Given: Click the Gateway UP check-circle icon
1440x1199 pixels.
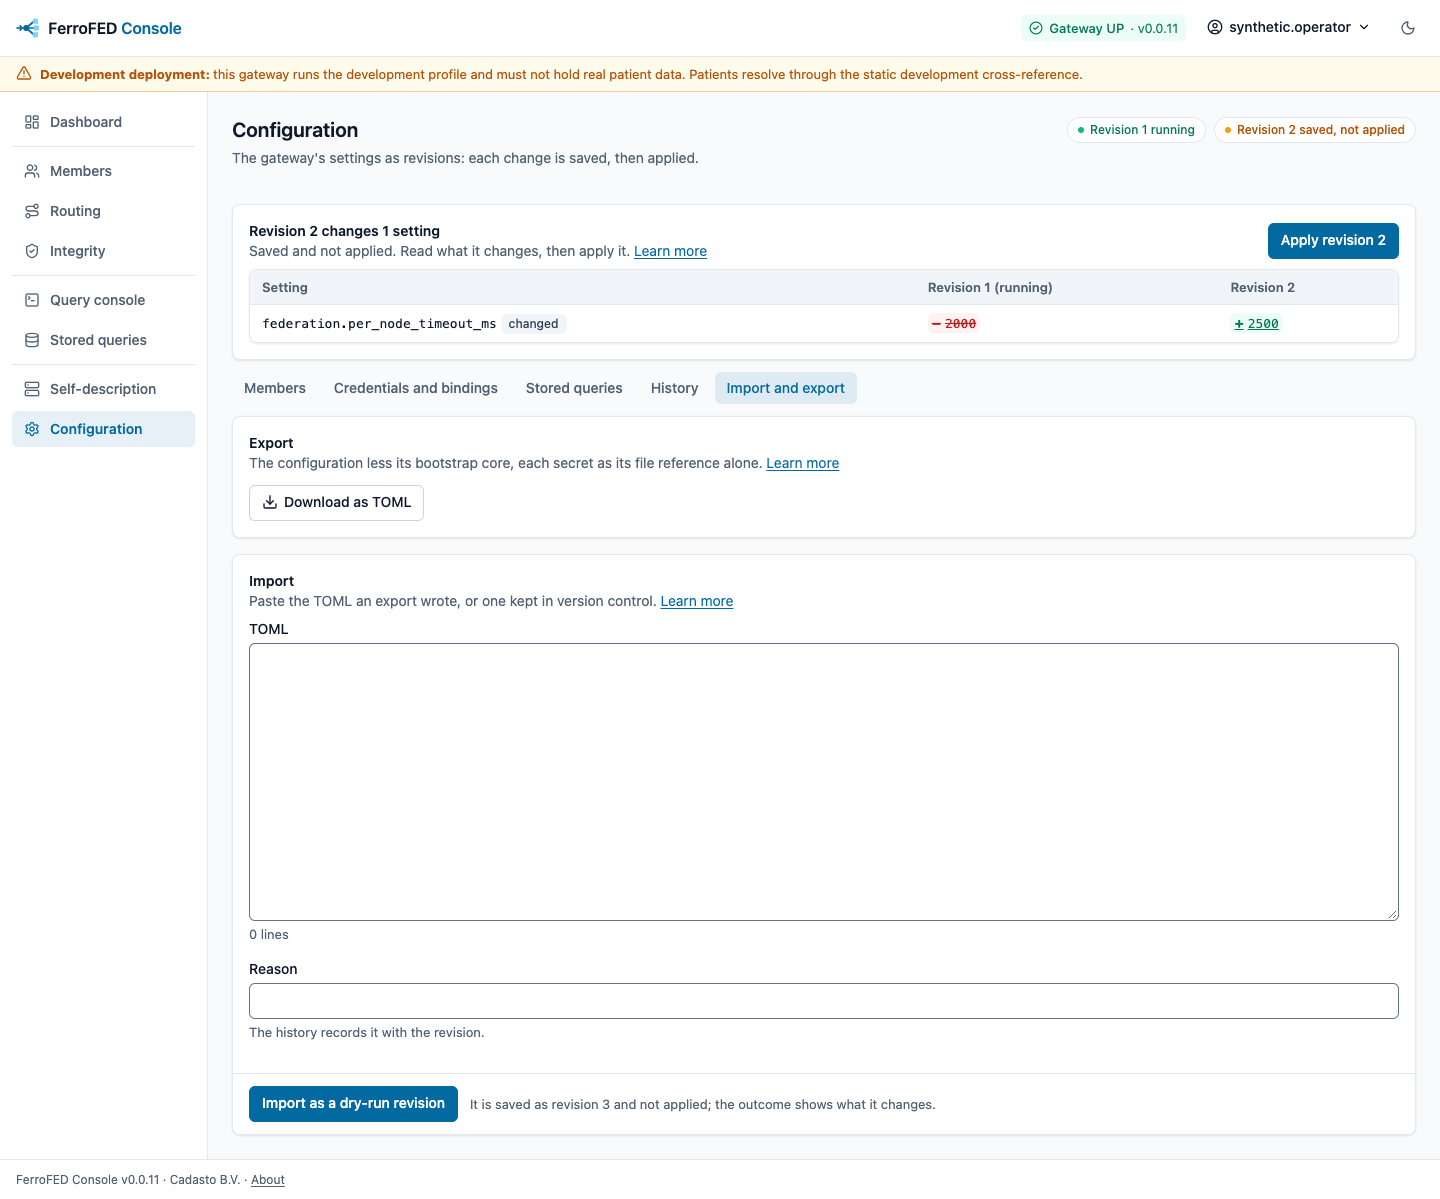Looking at the screenshot, I should [1036, 28].
